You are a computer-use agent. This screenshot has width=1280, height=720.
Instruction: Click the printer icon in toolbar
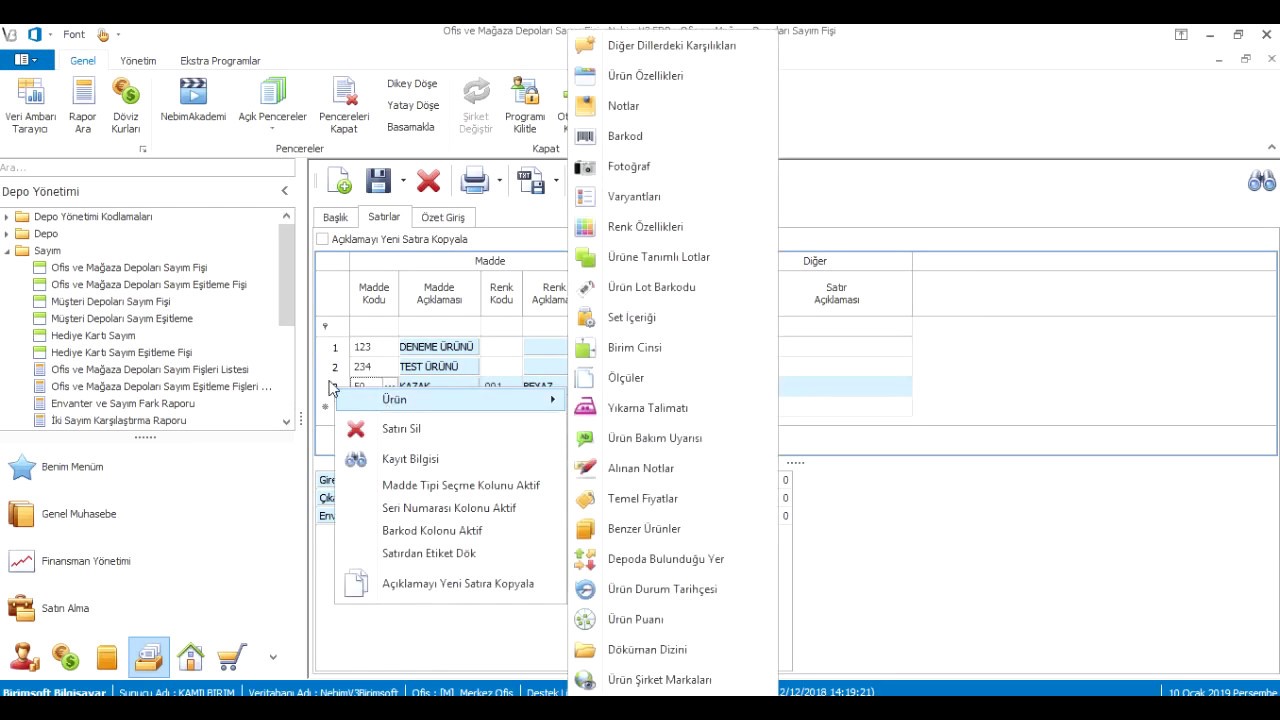pos(474,181)
